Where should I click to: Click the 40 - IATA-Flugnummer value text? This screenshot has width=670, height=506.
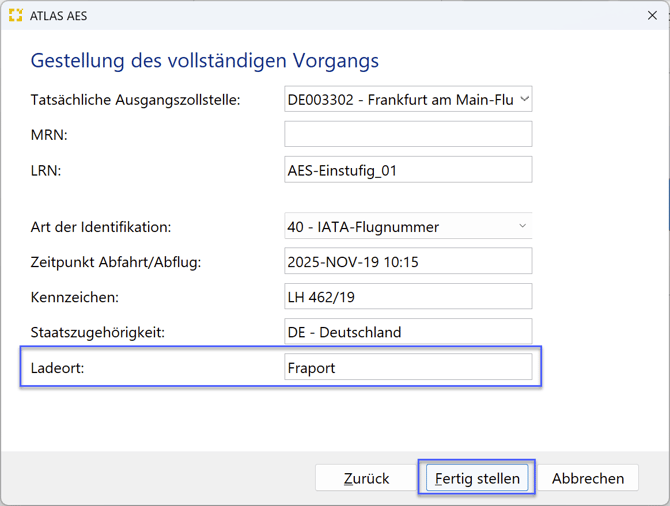363,227
